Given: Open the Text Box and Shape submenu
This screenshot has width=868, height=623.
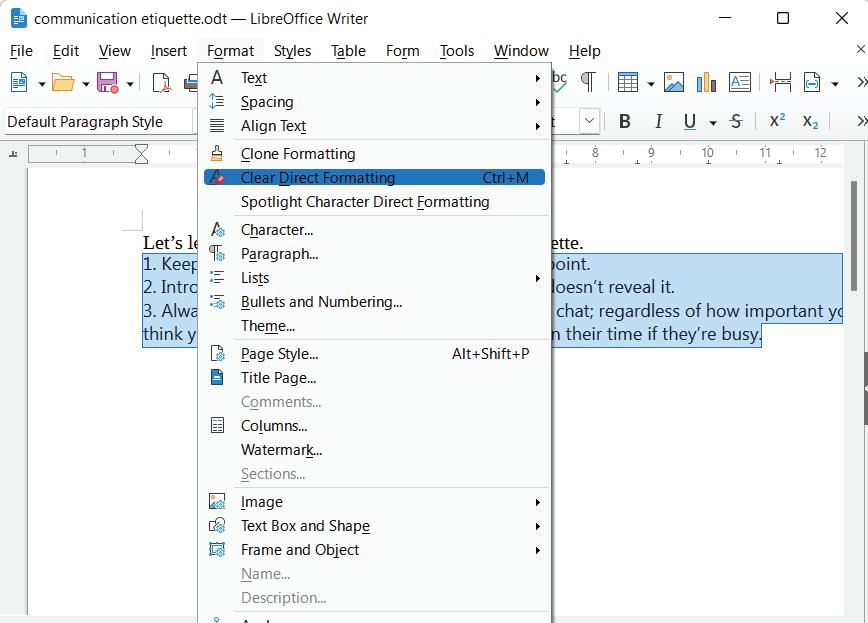Looking at the screenshot, I should (374, 526).
